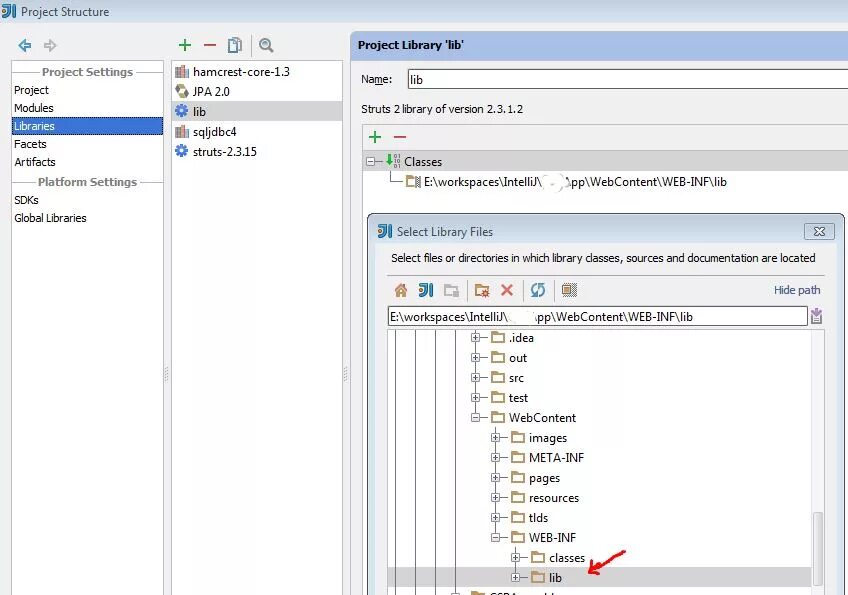
Task: Open Facets settings
Action: click(30, 144)
